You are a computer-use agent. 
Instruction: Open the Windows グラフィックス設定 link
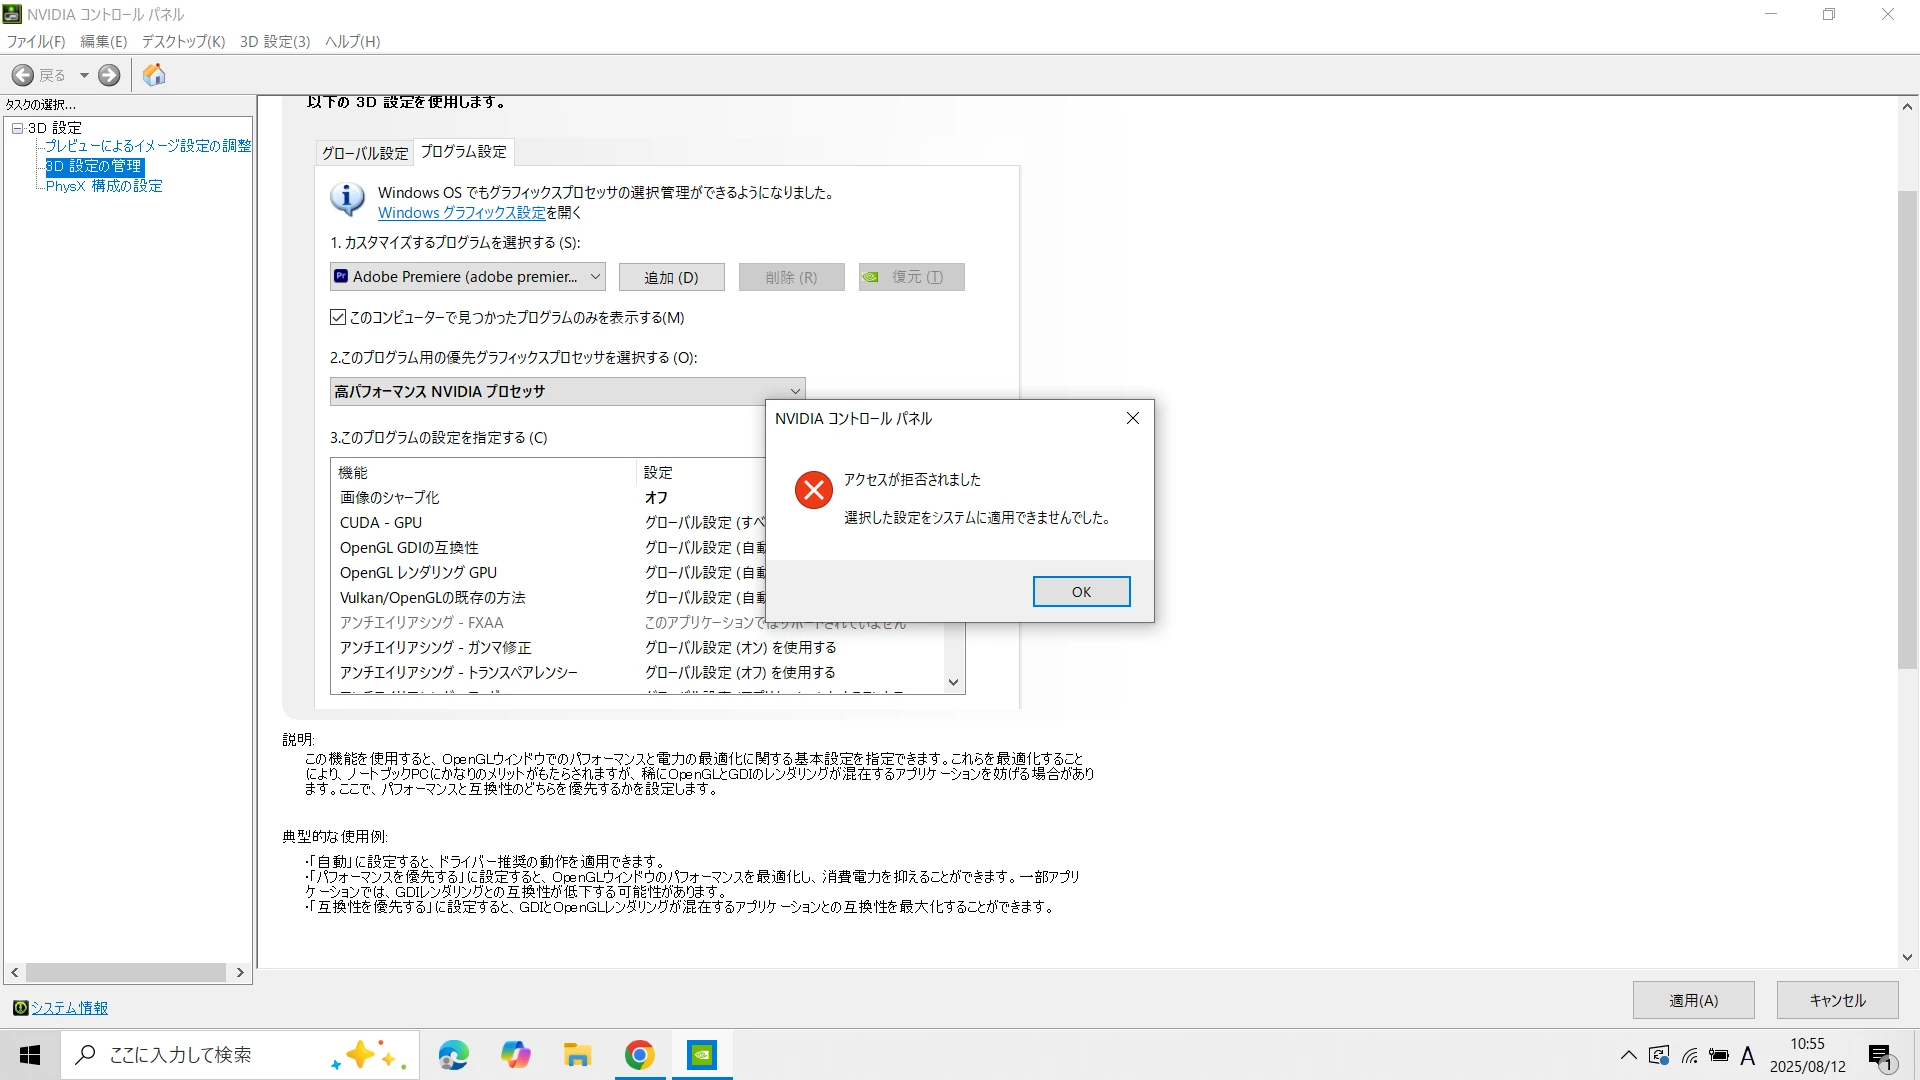[461, 213]
